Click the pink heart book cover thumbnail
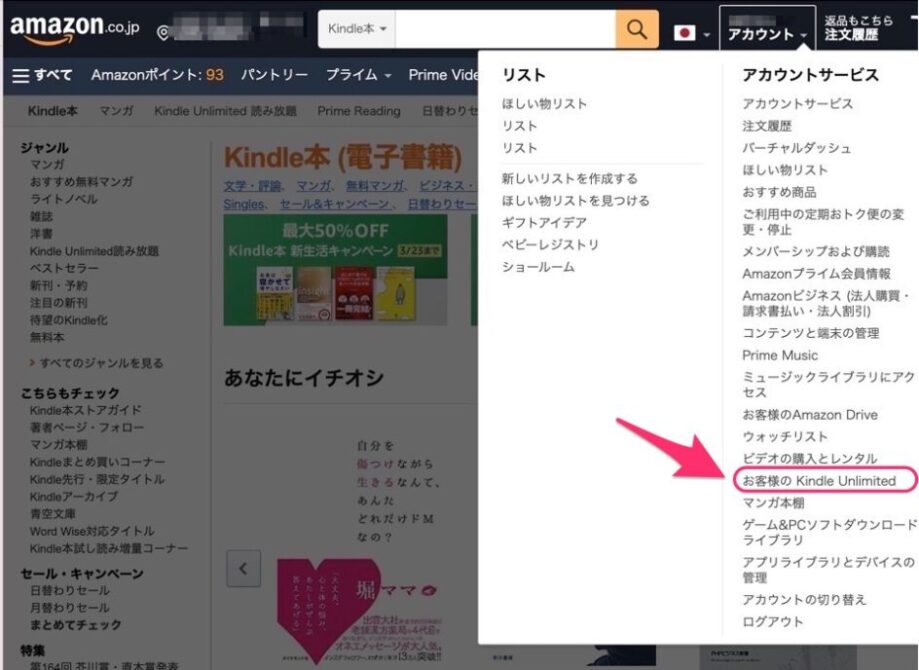The height and width of the screenshot is (670, 919). pos(329,610)
